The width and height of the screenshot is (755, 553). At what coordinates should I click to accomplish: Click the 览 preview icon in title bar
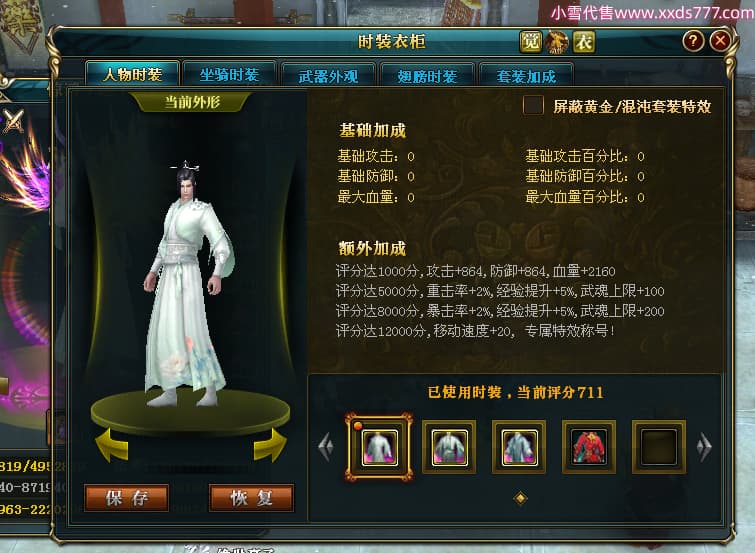click(531, 42)
